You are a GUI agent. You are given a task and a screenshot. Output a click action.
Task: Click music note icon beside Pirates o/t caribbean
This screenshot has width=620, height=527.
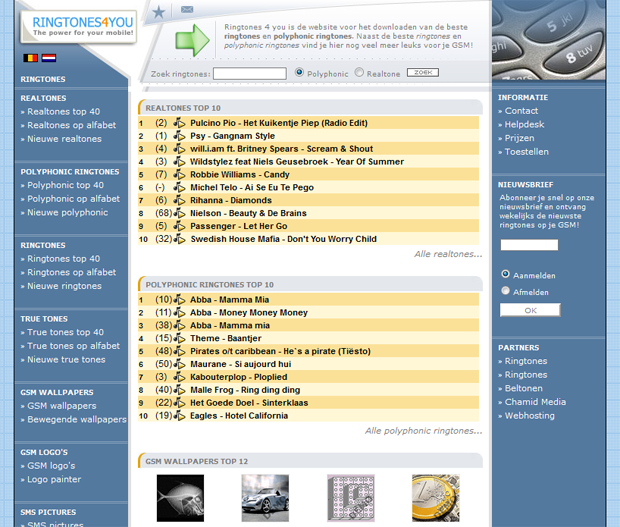click(179, 351)
